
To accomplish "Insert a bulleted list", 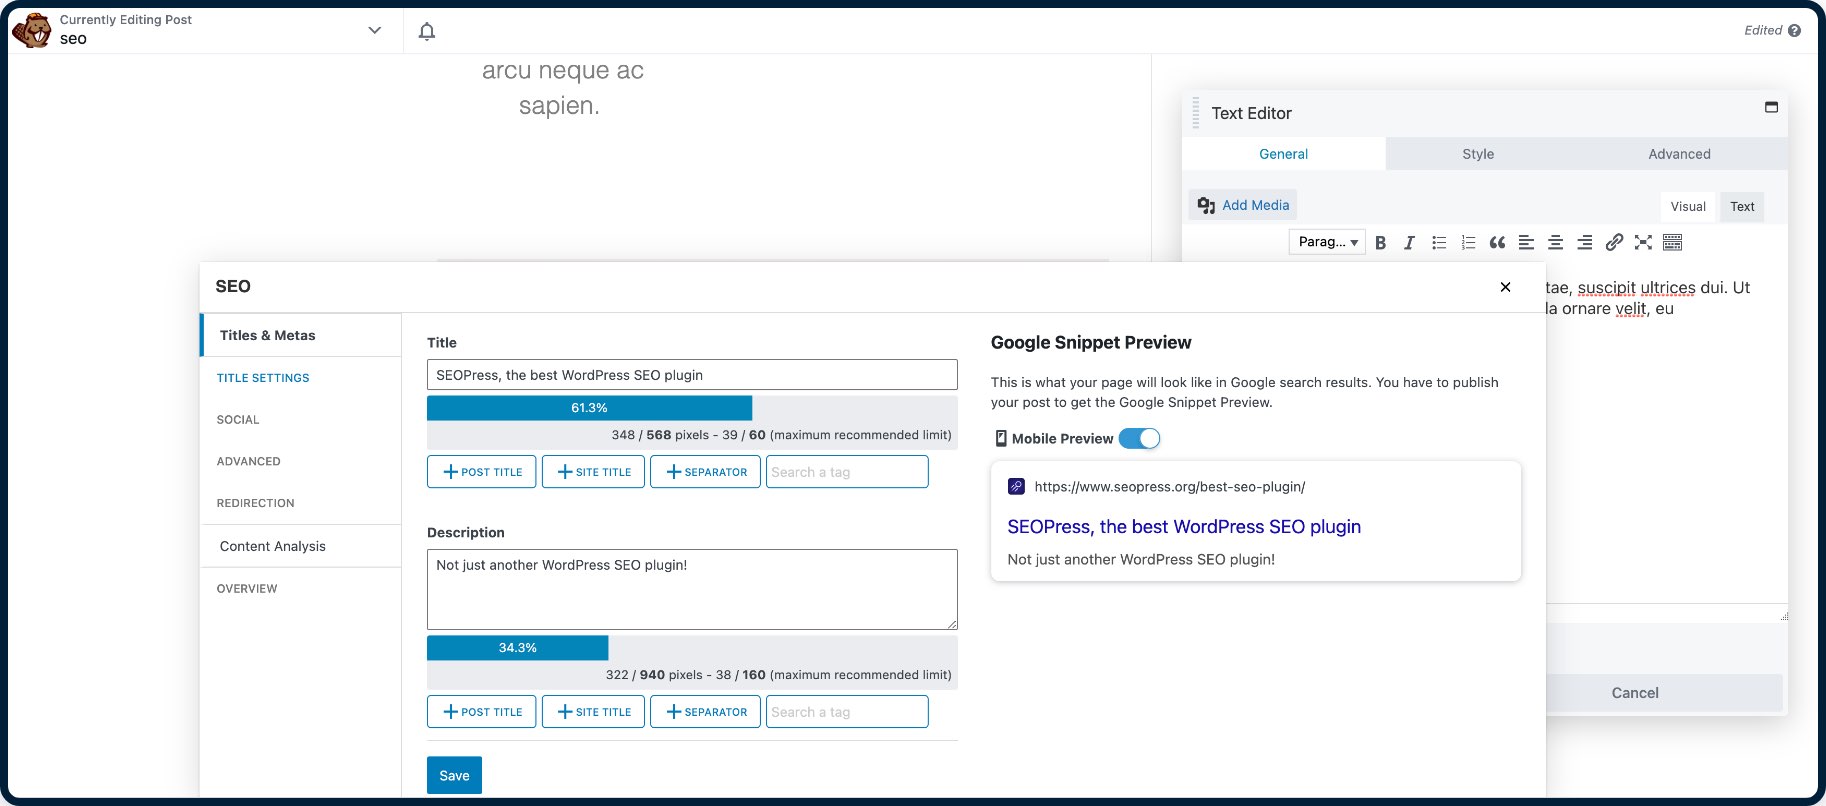I will coord(1439,243).
